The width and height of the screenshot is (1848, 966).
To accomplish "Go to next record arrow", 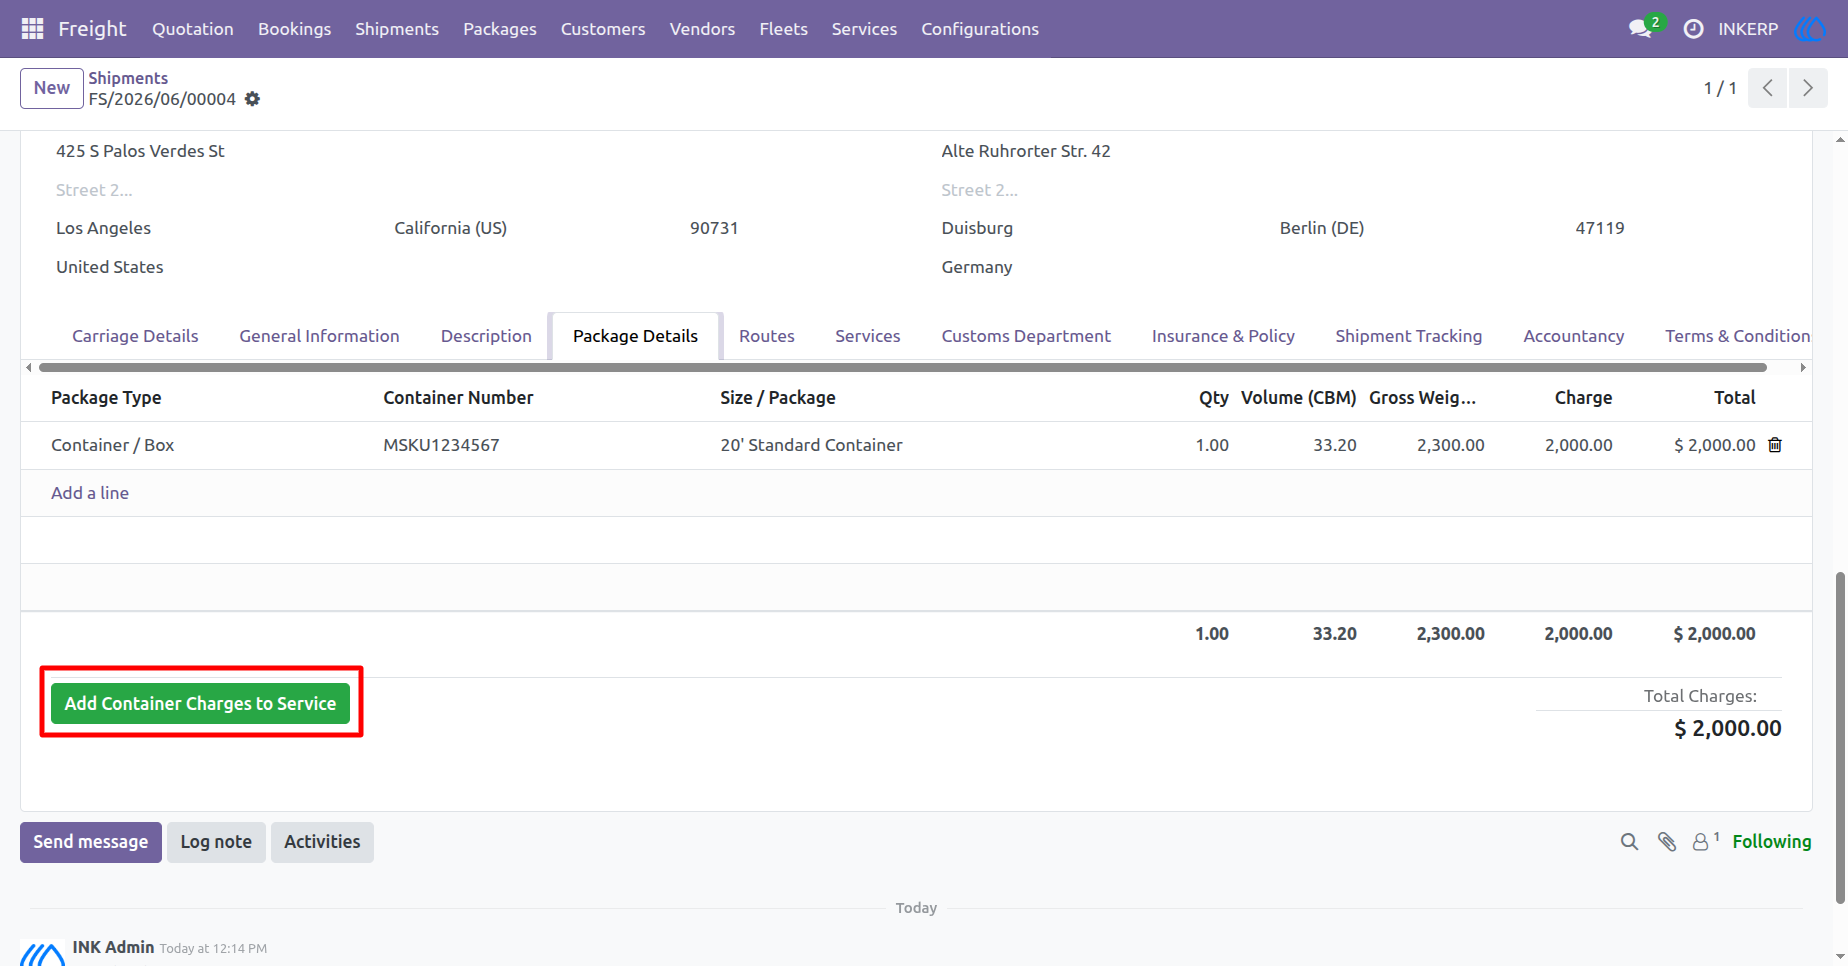I will [1808, 88].
